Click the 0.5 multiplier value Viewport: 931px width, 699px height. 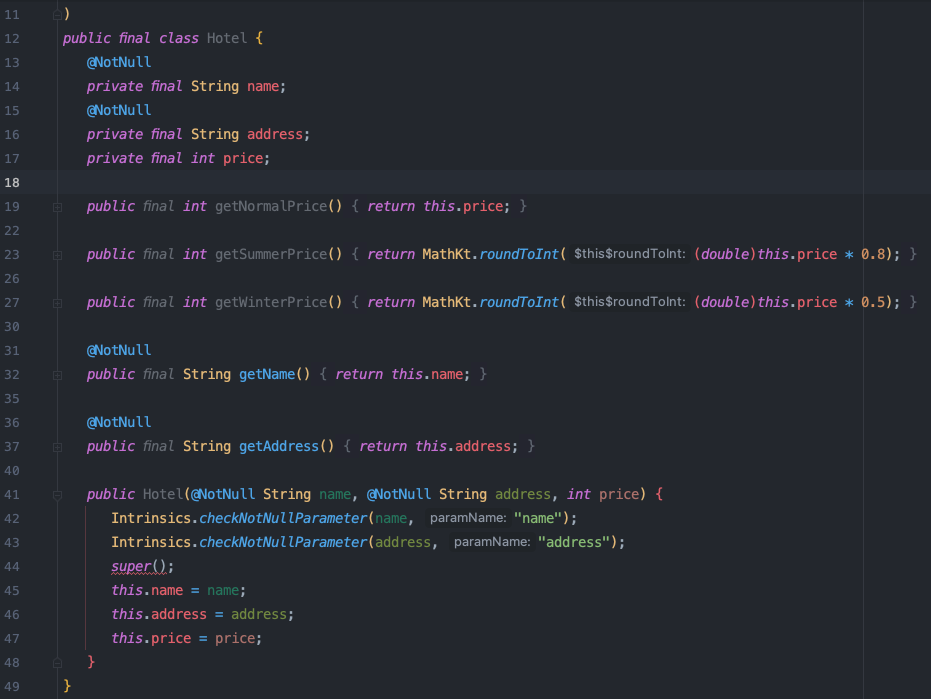click(x=873, y=302)
